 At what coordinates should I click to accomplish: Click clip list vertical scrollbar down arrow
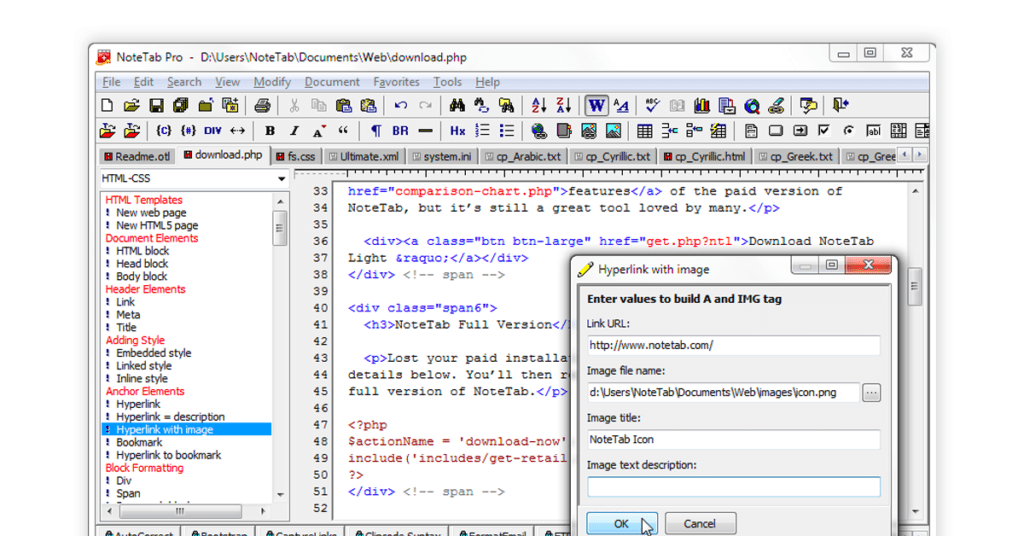(280, 495)
